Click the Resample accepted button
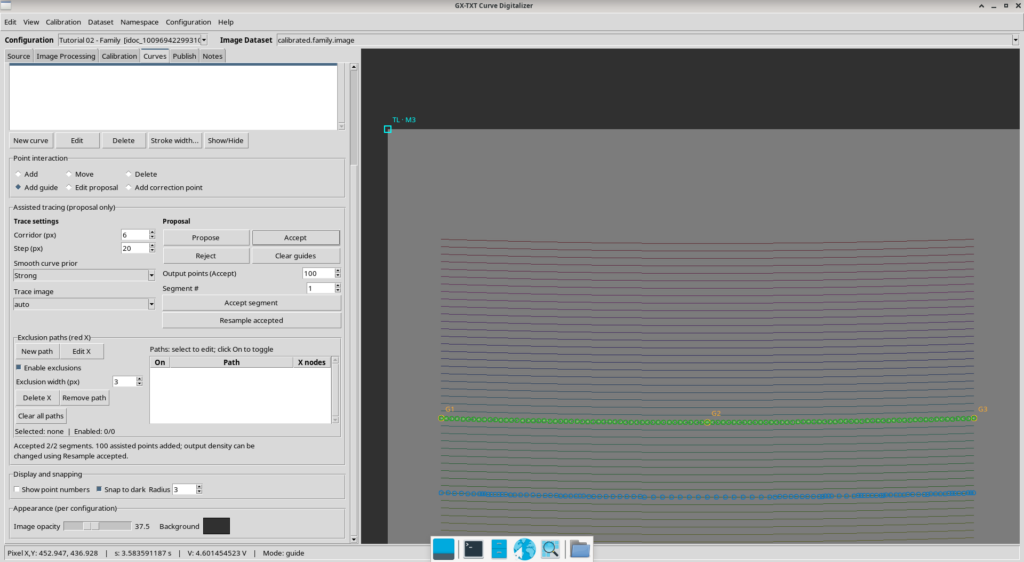This screenshot has width=1024, height=562. 251,320
